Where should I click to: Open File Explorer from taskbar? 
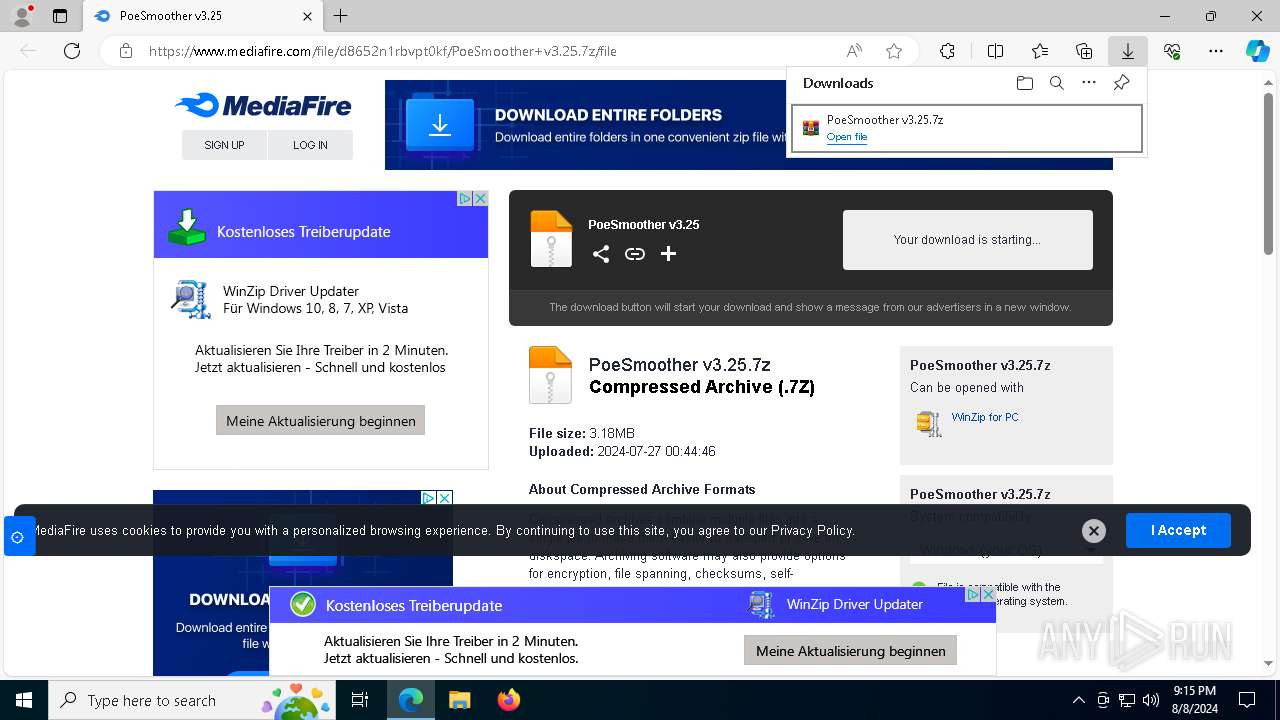(x=459, y=700)
